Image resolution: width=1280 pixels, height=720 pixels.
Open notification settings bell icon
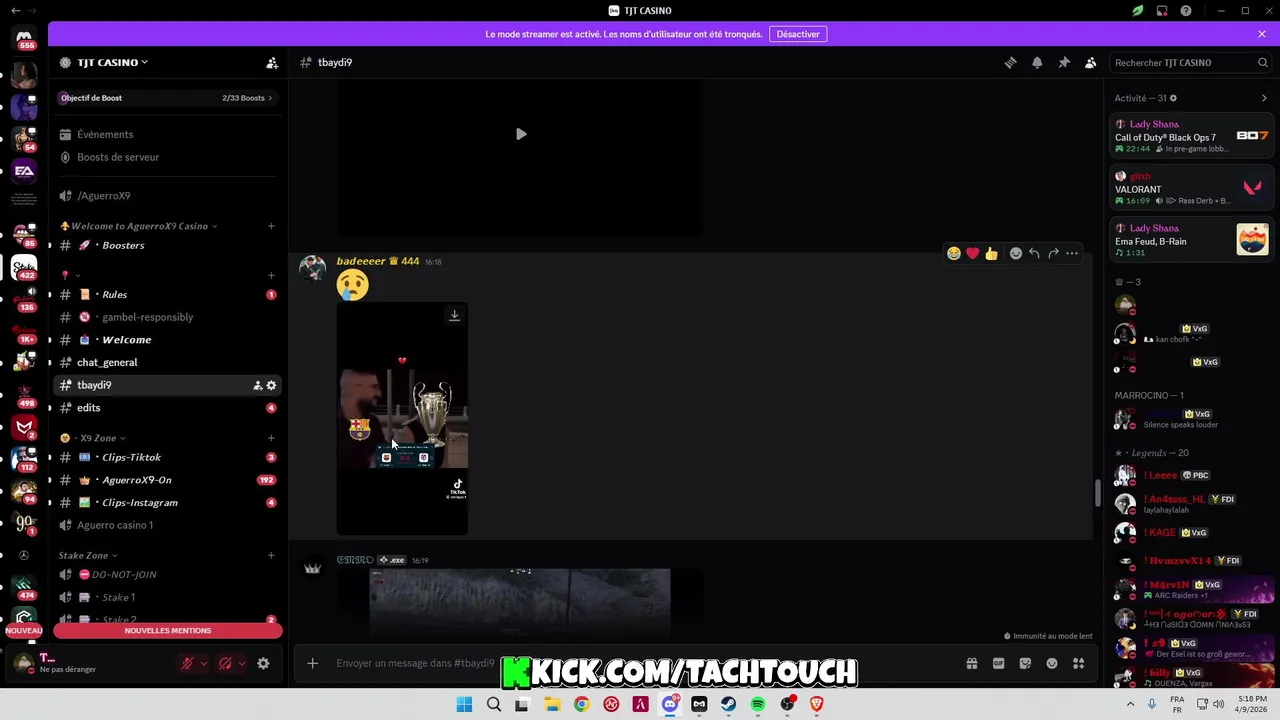point(1037,62)
